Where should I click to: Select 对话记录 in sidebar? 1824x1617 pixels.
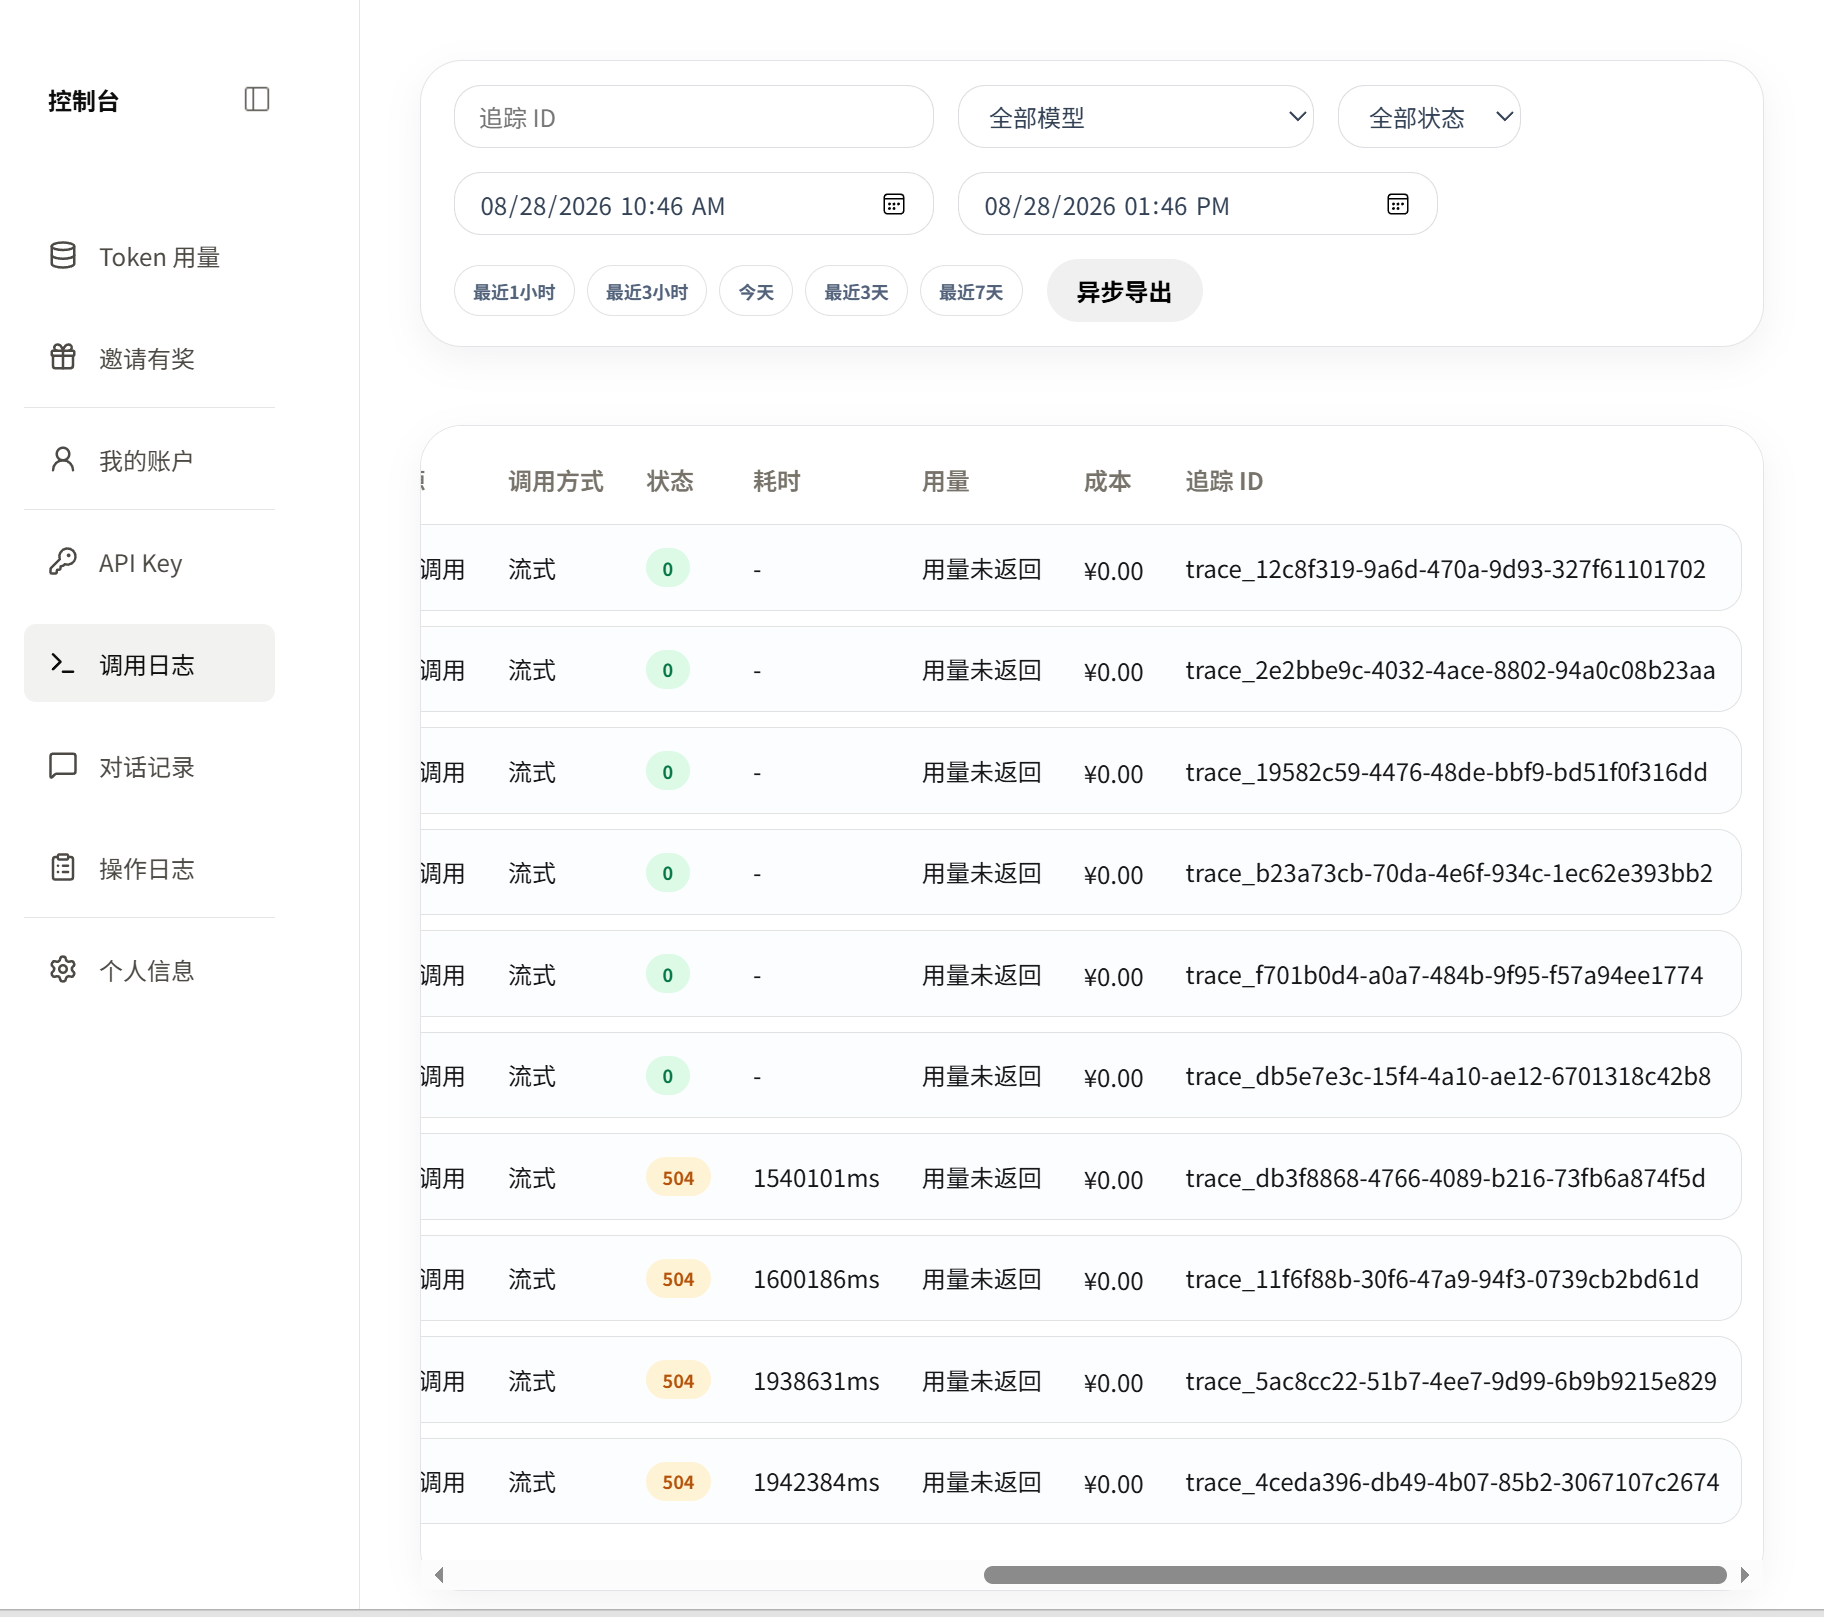coord(149,766)
